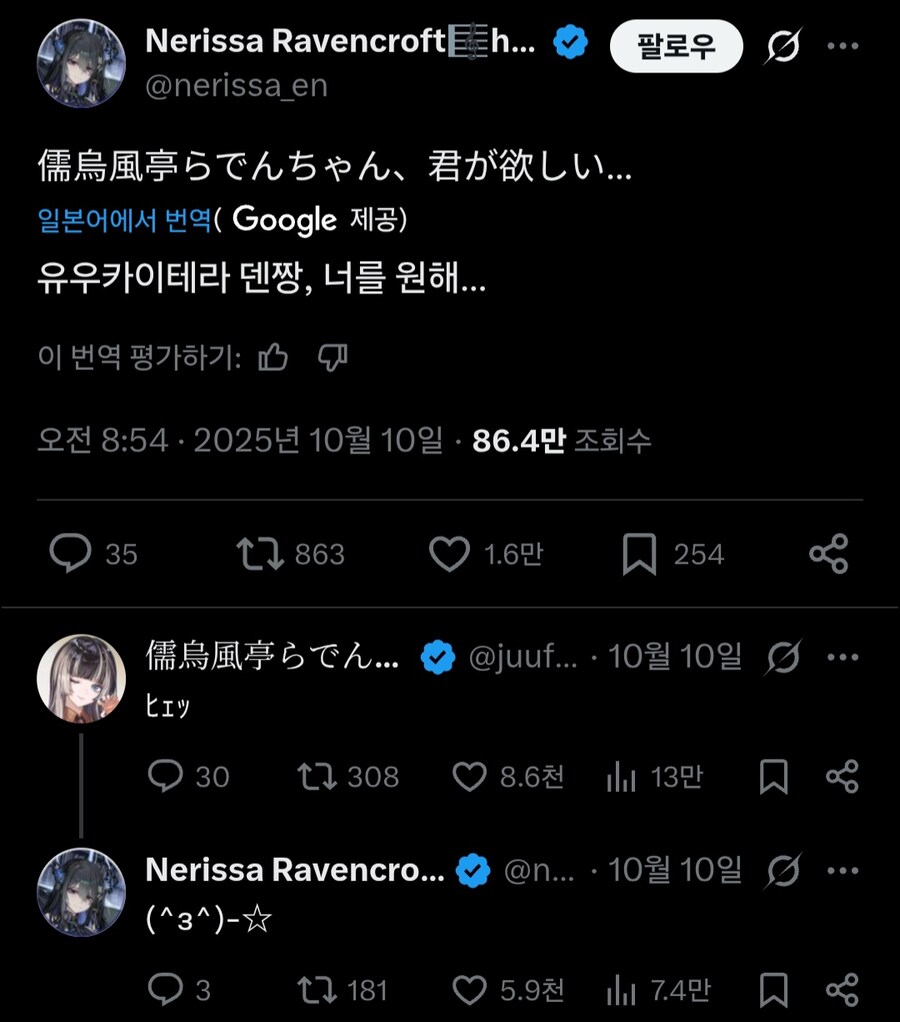Bookmark Nerissa's (^з^)-☆ reply
Screen dimensions: 900x1022
[x=774, y=990]
